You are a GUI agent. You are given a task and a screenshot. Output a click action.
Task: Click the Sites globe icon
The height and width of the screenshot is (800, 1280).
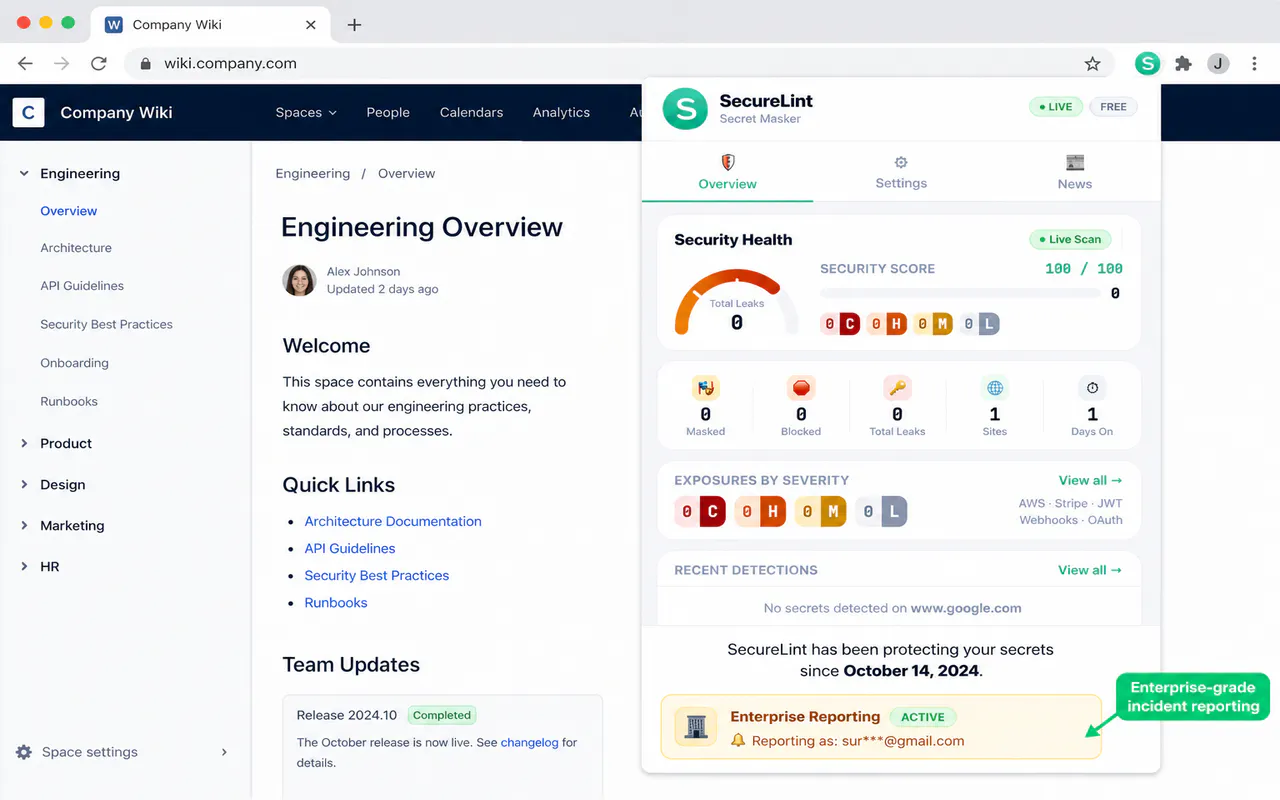click(x=995, y=388)
